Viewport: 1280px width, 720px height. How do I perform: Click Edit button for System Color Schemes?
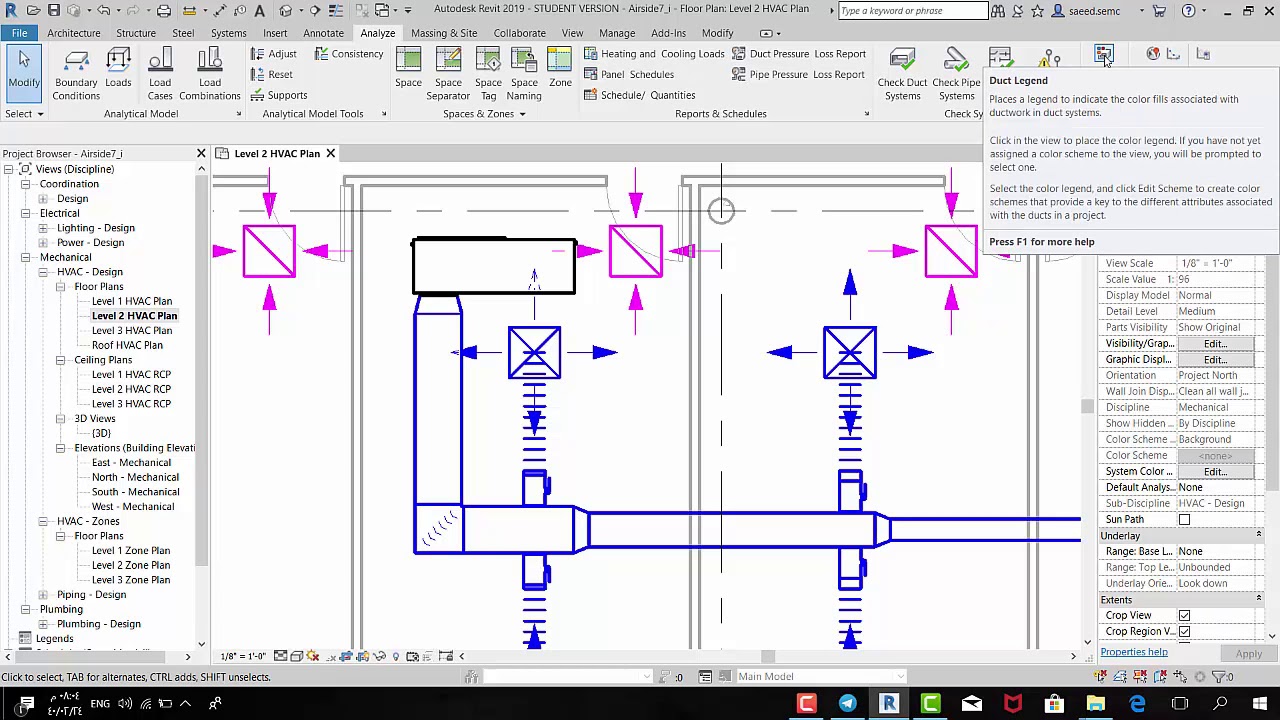point(1215,472)
